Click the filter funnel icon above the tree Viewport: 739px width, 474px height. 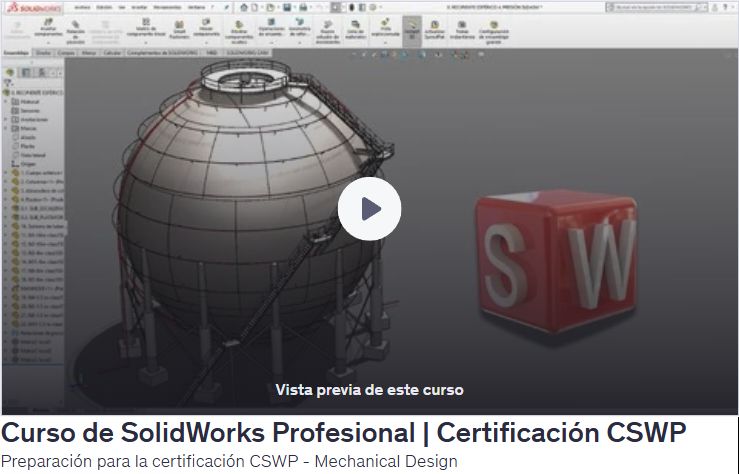(x=8, y=83)
